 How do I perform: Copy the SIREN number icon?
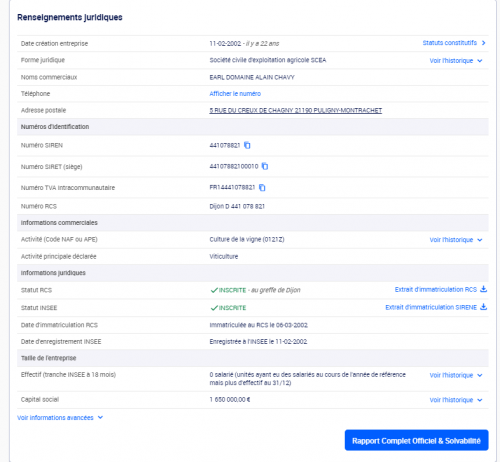247,145
